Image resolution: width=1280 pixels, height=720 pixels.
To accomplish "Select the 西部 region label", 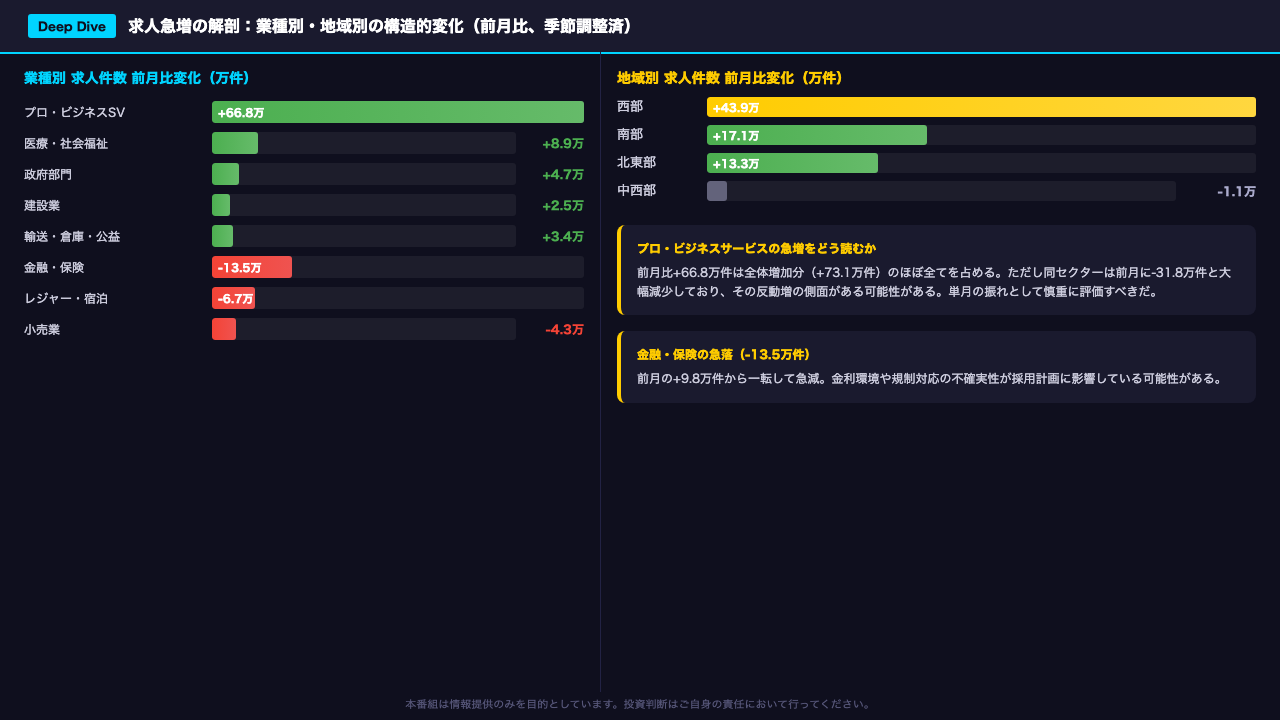I will [630, 106].
